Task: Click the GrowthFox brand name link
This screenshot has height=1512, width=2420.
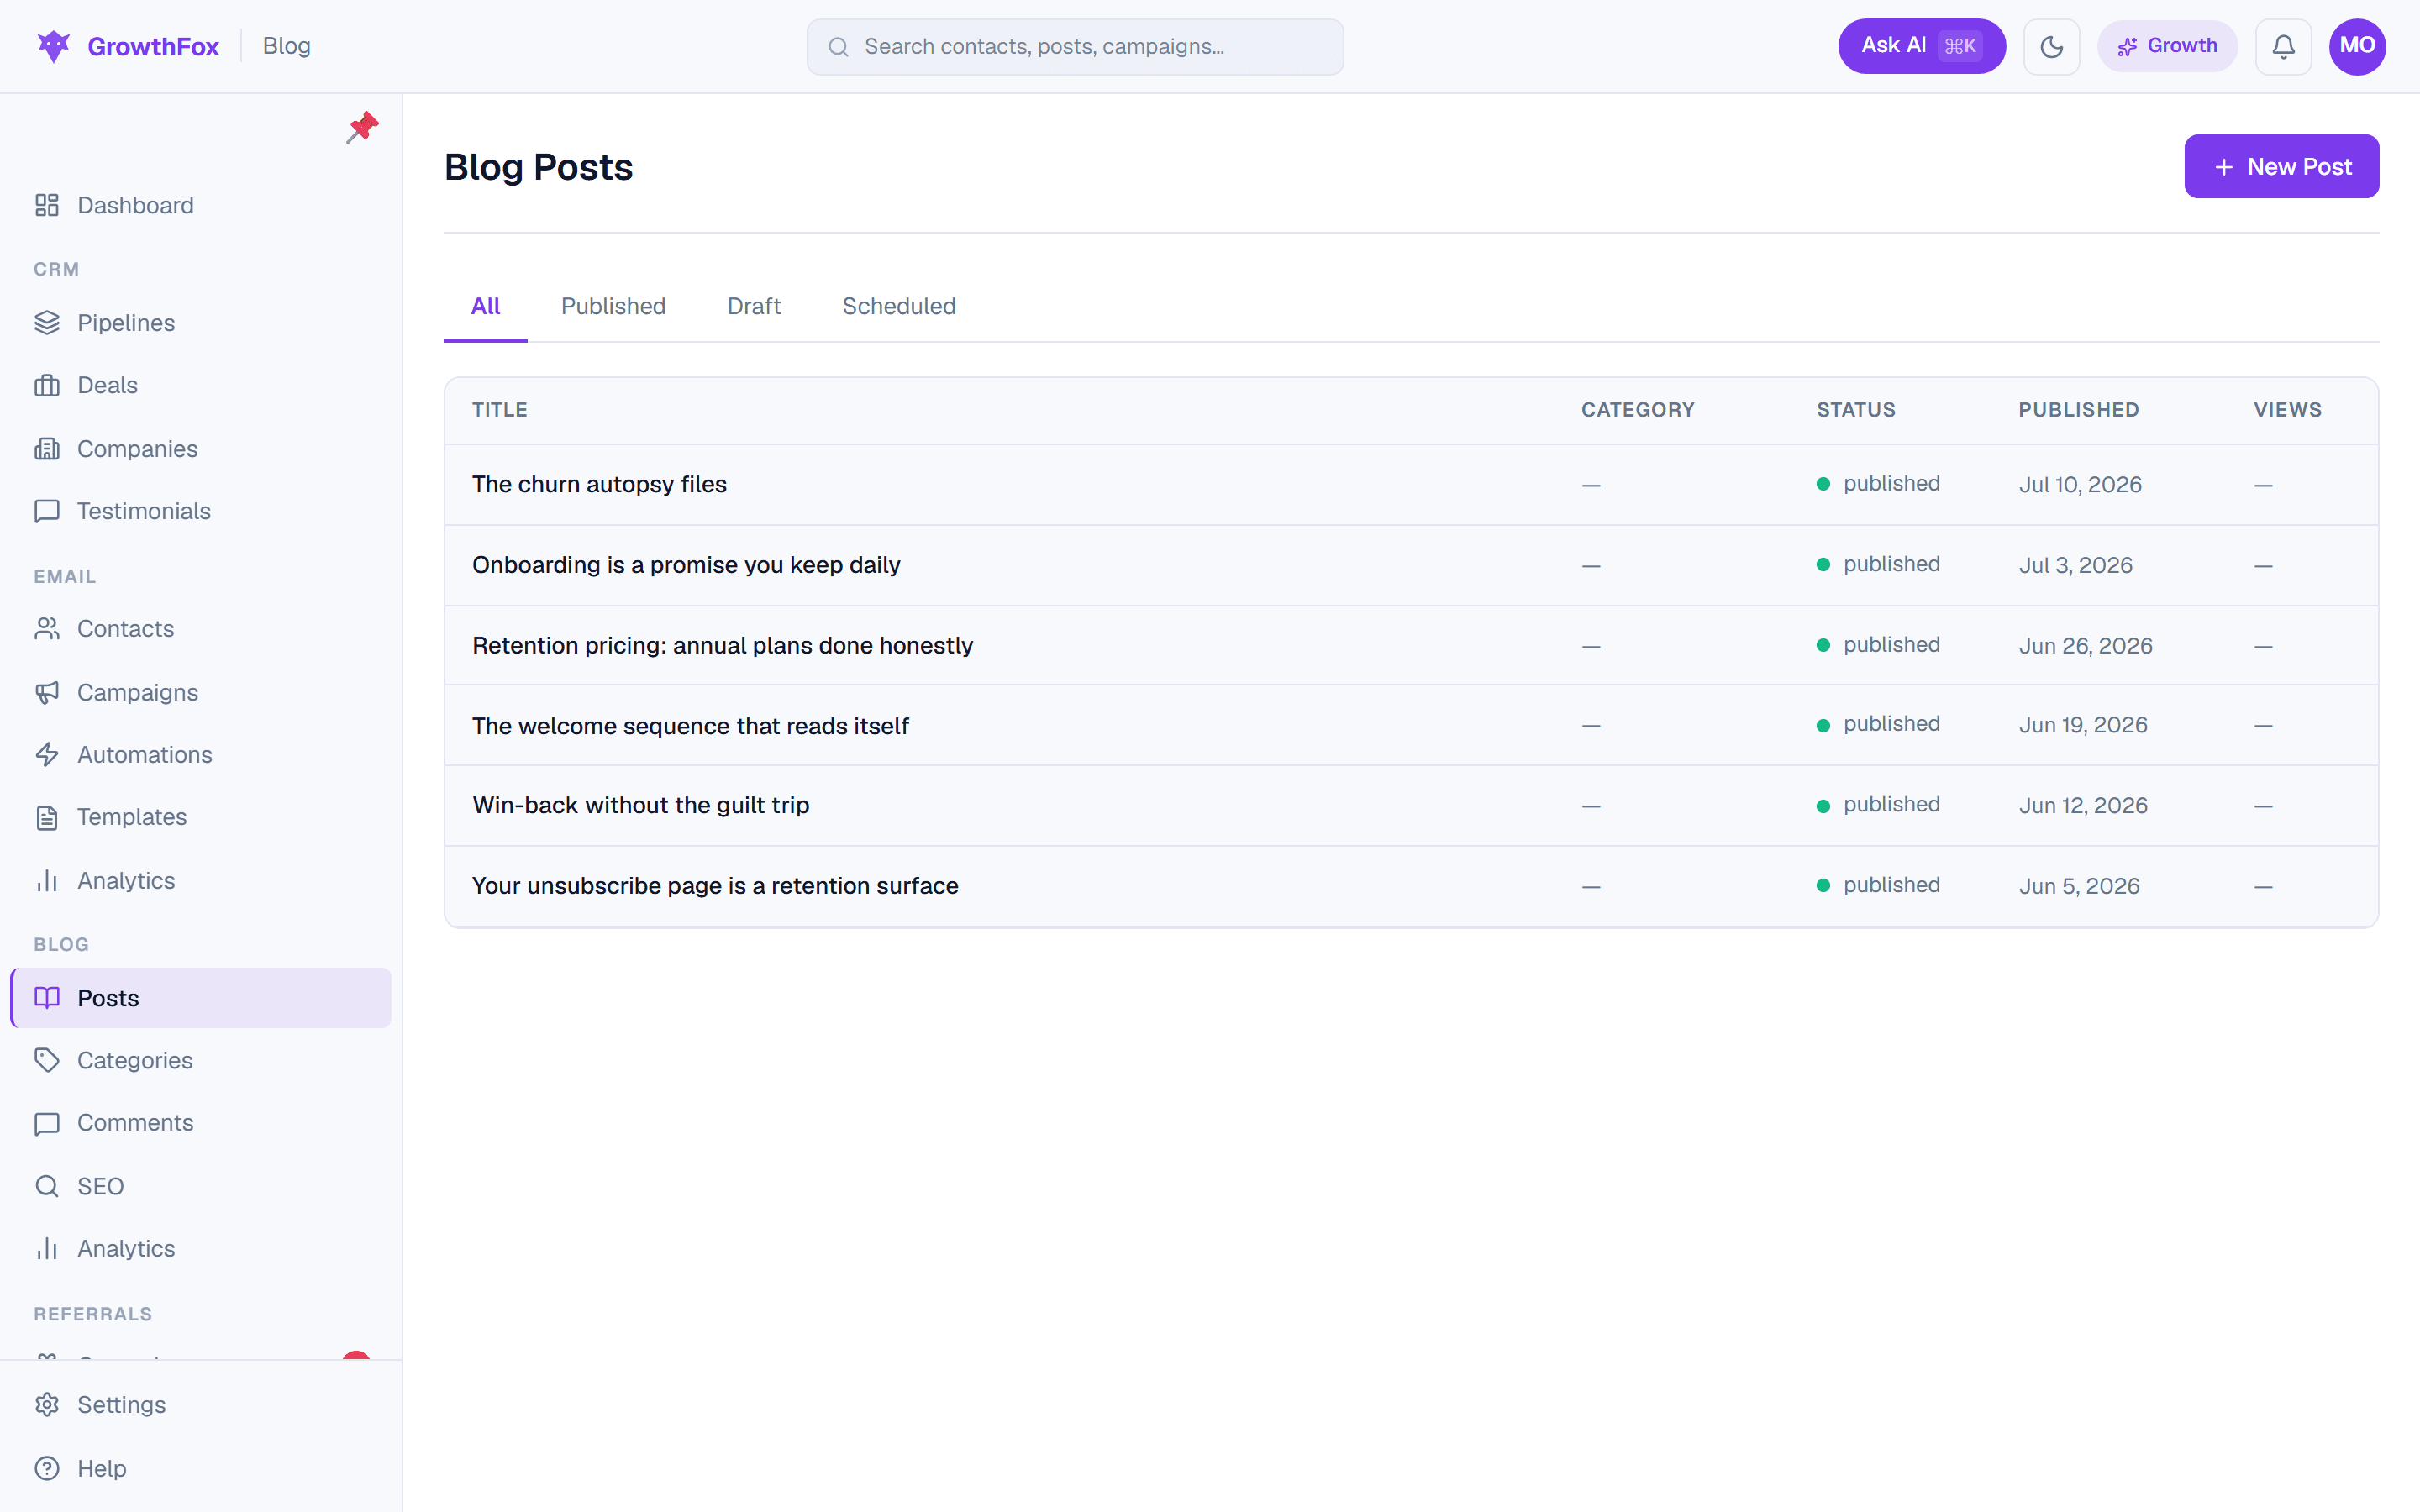Action: click(153, 46)
